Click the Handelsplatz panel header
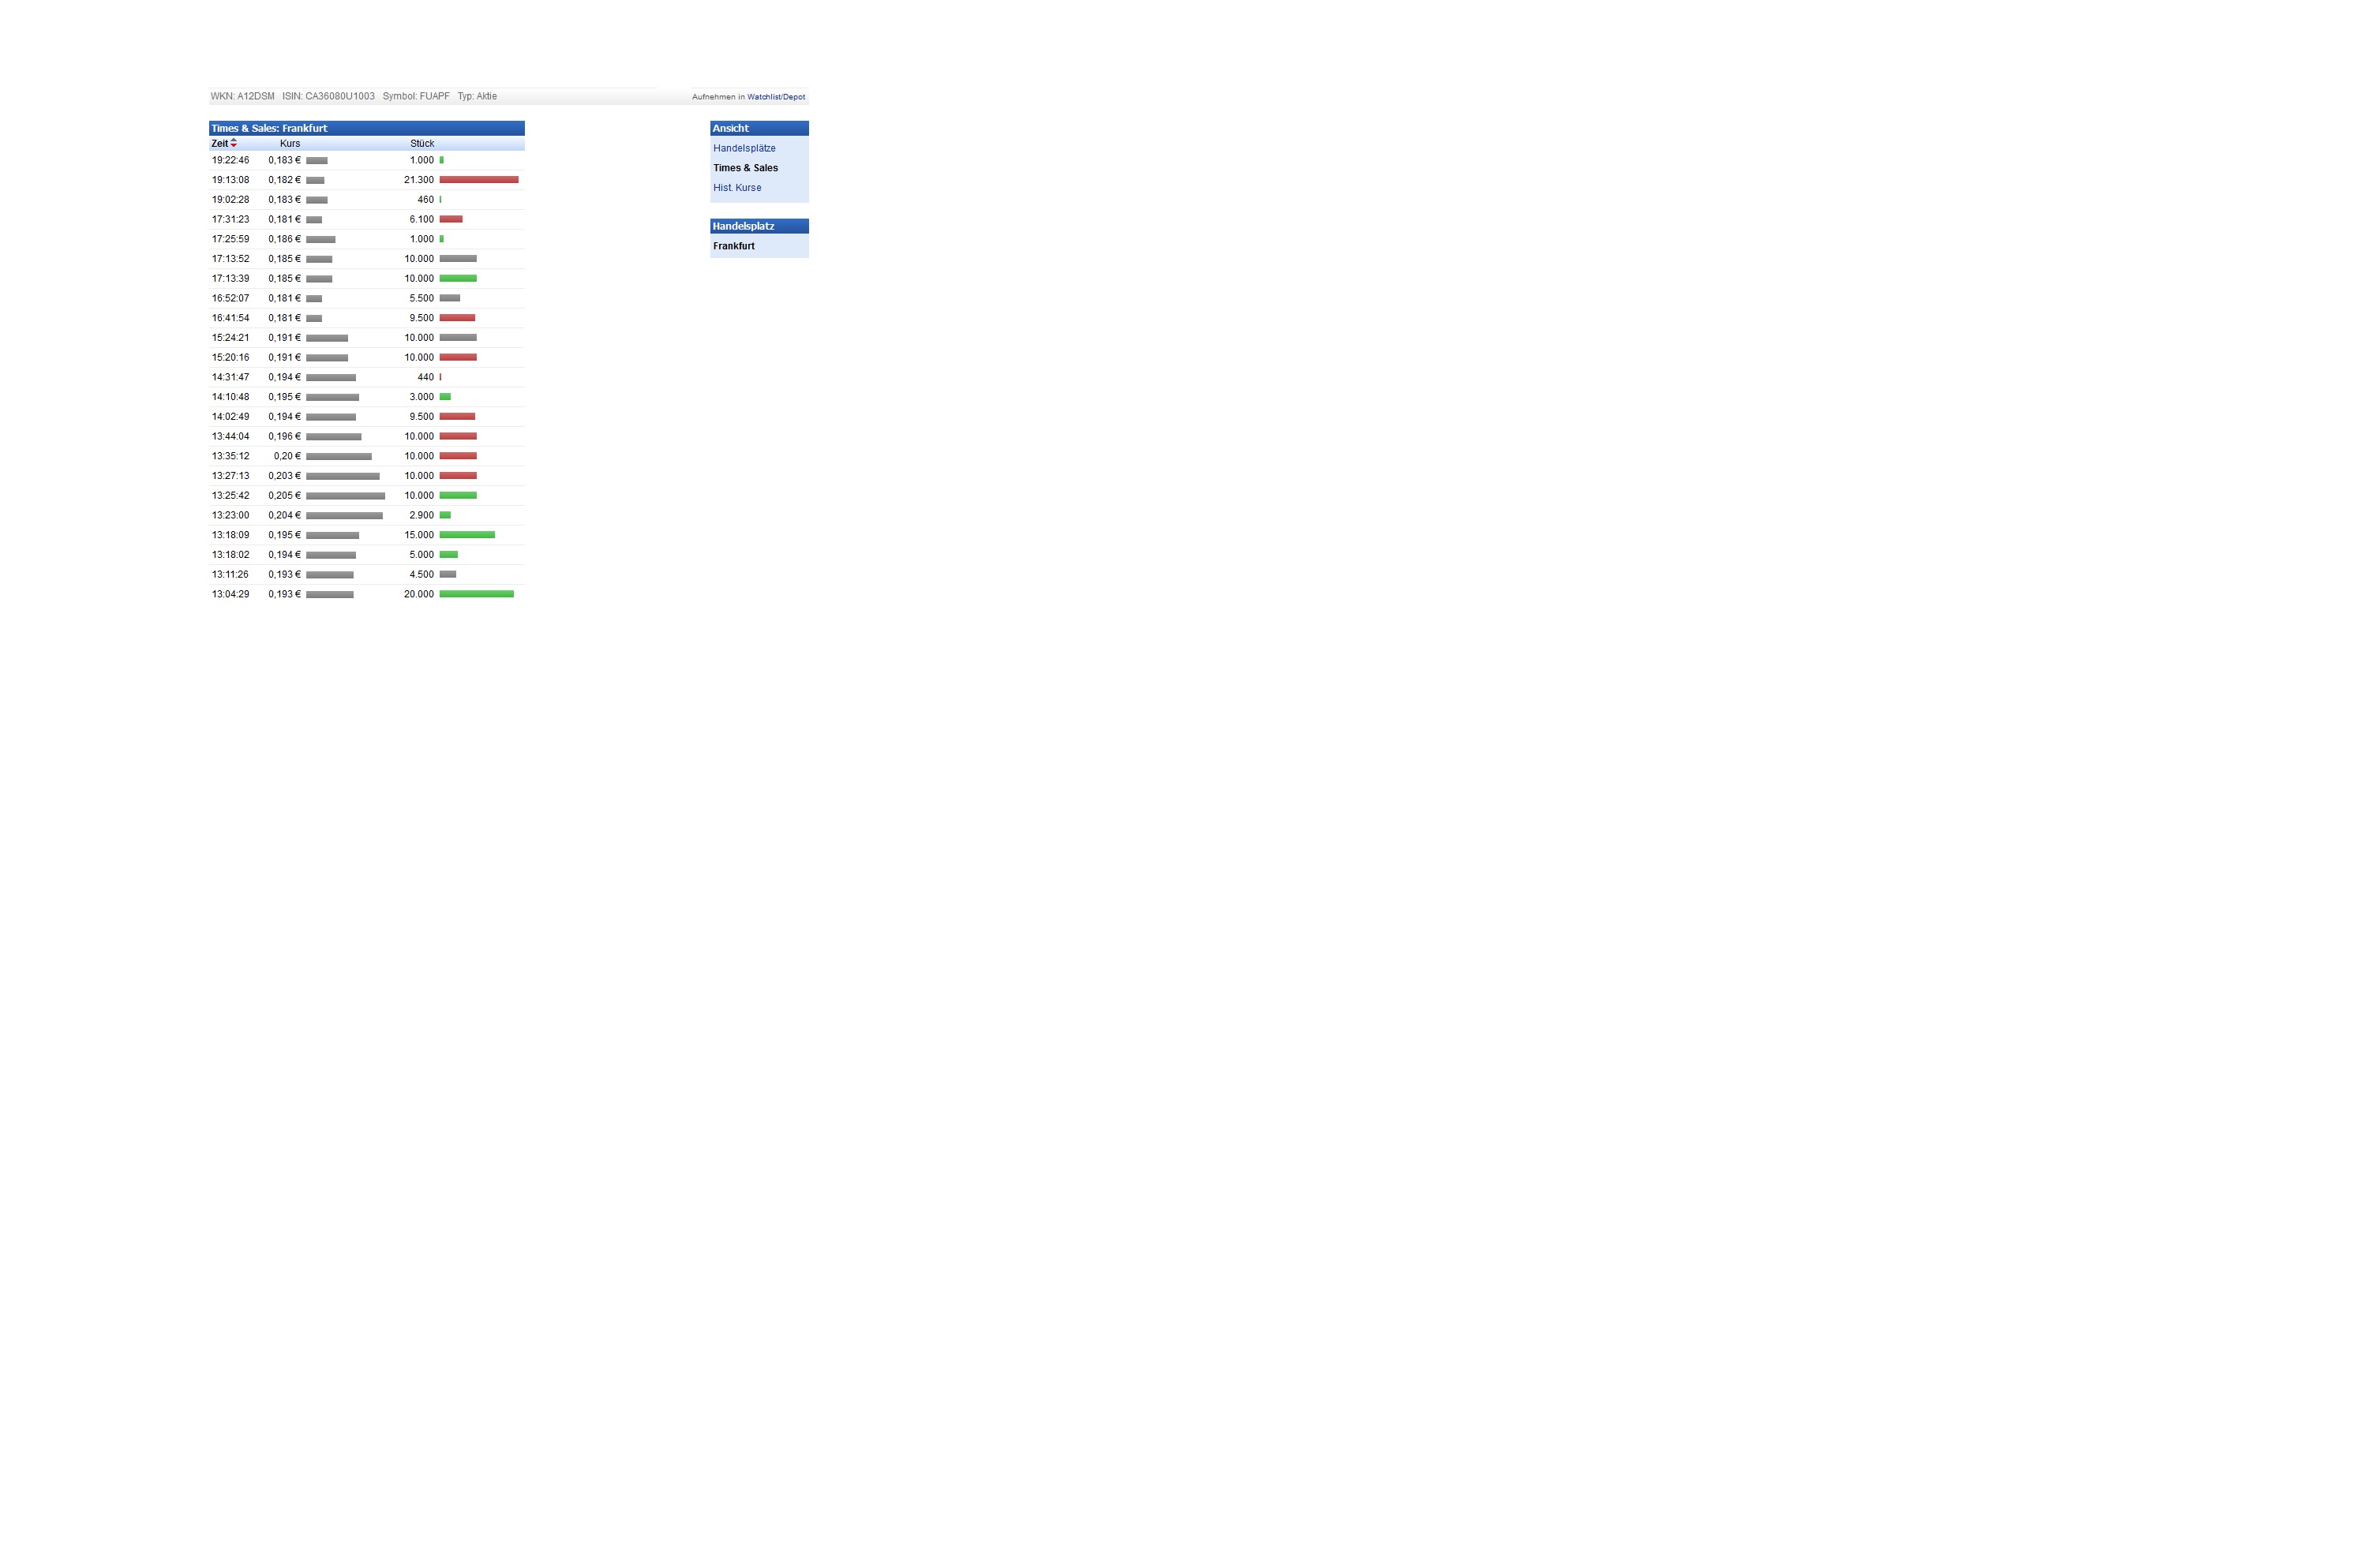 pyautogui.click(x=759, y=226)
